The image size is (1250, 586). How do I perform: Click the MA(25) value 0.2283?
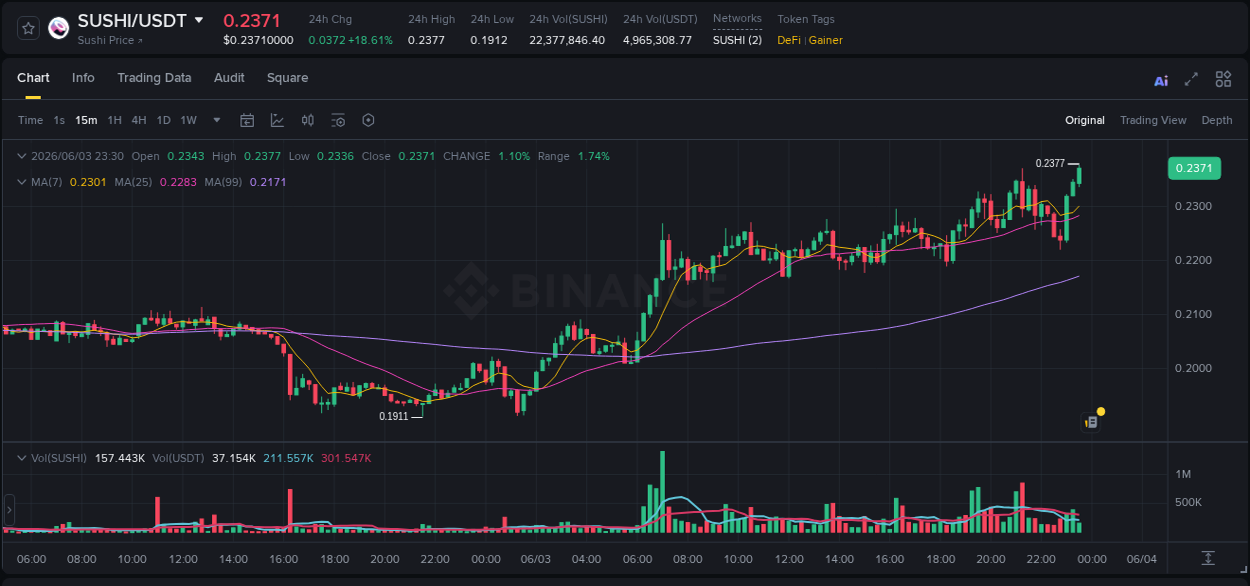pyautogui.click(x=177, y=182)
